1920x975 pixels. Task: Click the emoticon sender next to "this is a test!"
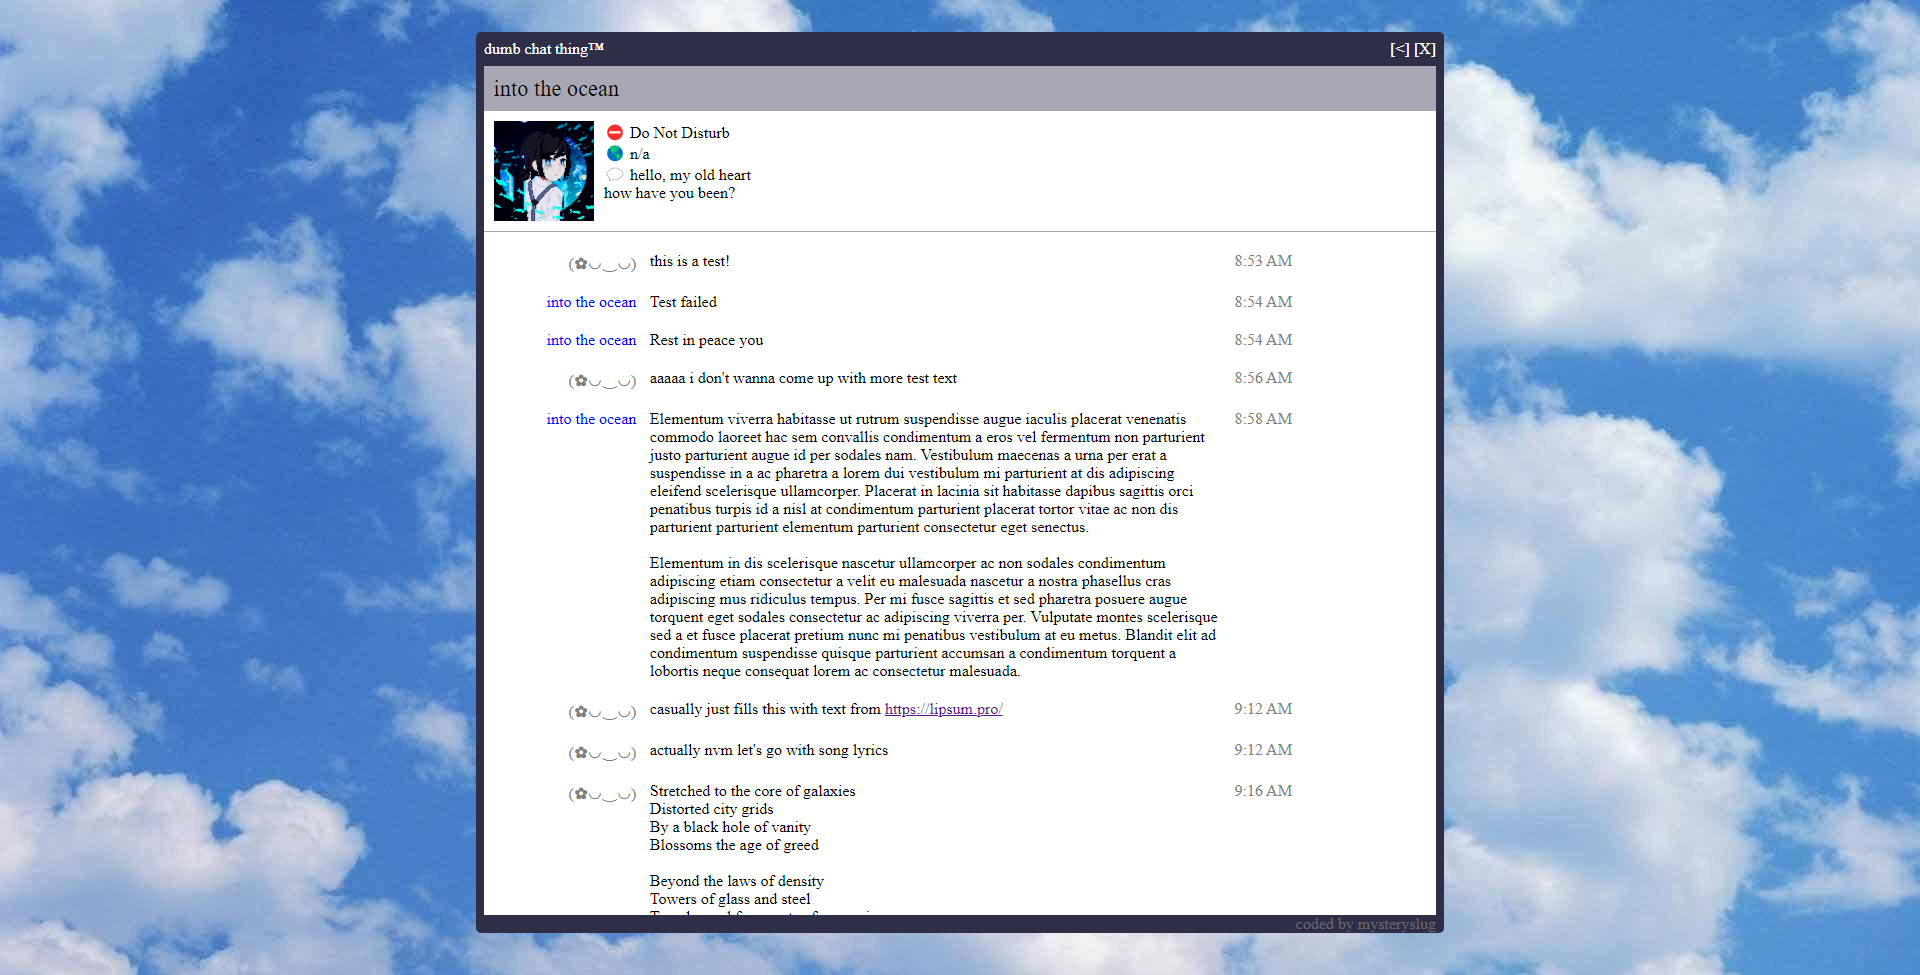click(x=602, y=263)
